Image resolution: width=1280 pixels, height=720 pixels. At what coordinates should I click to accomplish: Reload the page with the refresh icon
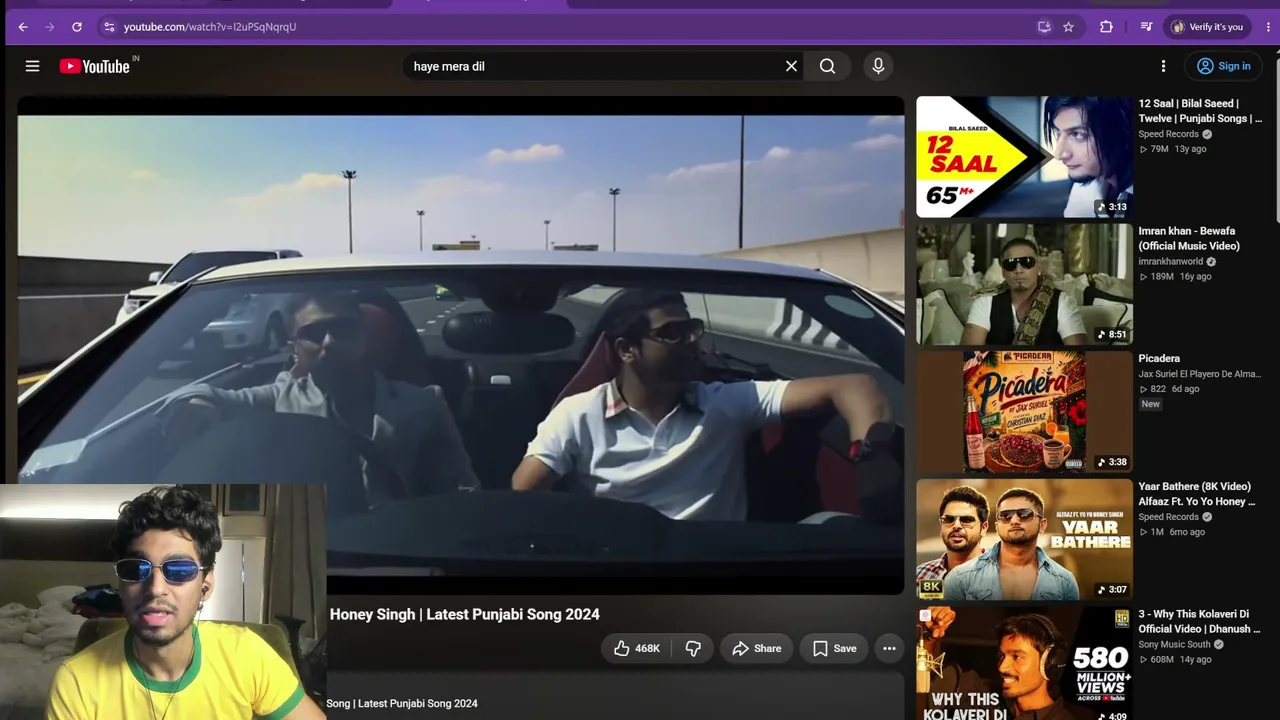77,27
